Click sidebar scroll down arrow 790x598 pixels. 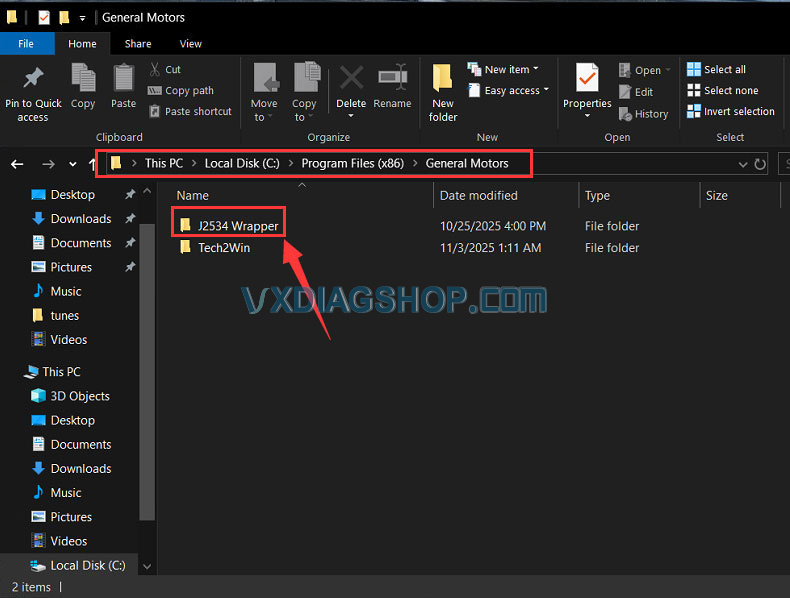[x=147, y=567]
